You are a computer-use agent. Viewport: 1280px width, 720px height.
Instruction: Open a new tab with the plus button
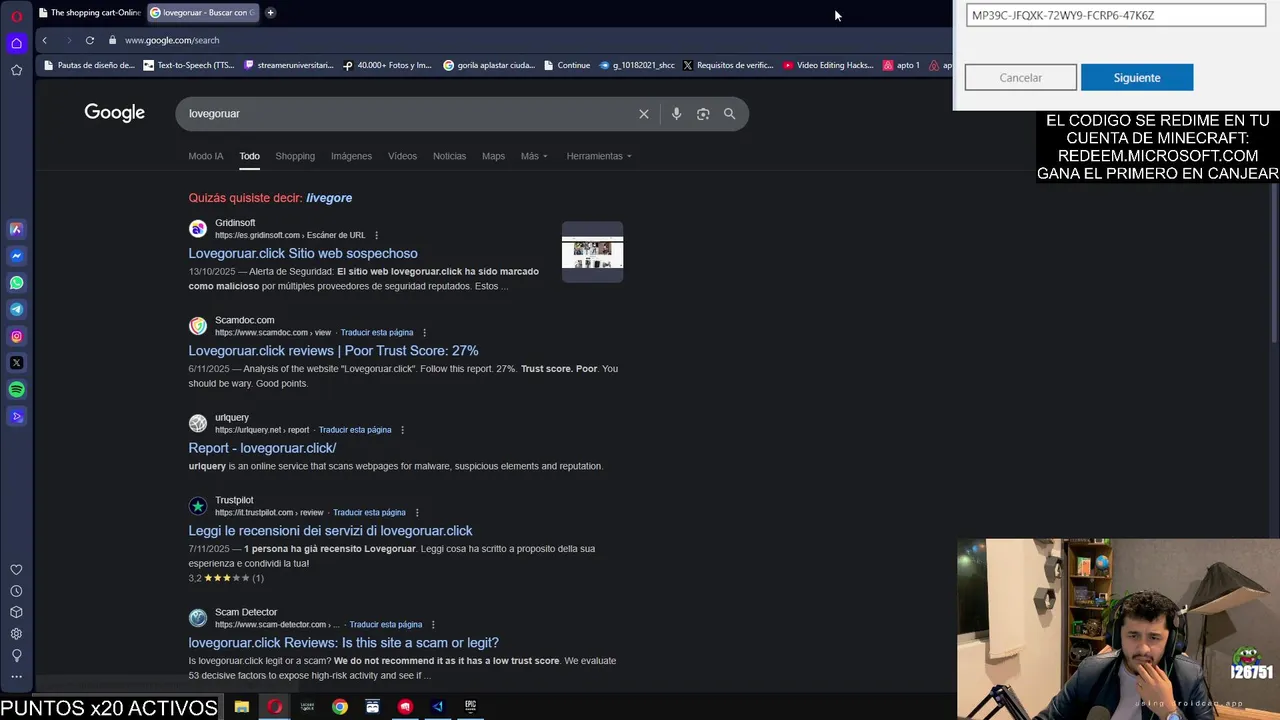tap(270, 13)
